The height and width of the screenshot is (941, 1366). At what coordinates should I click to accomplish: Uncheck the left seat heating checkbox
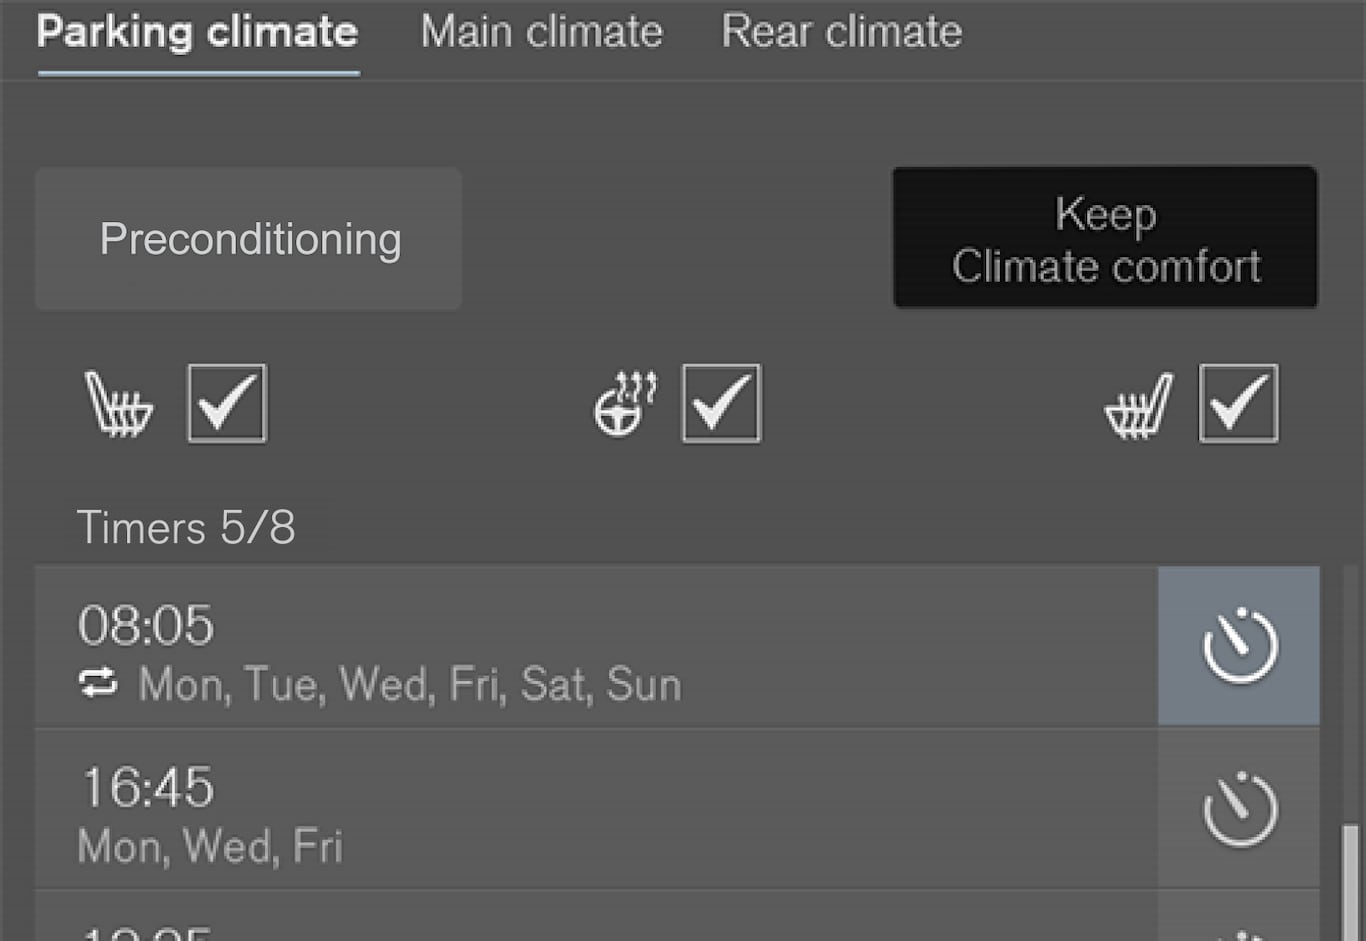(227, 403)
